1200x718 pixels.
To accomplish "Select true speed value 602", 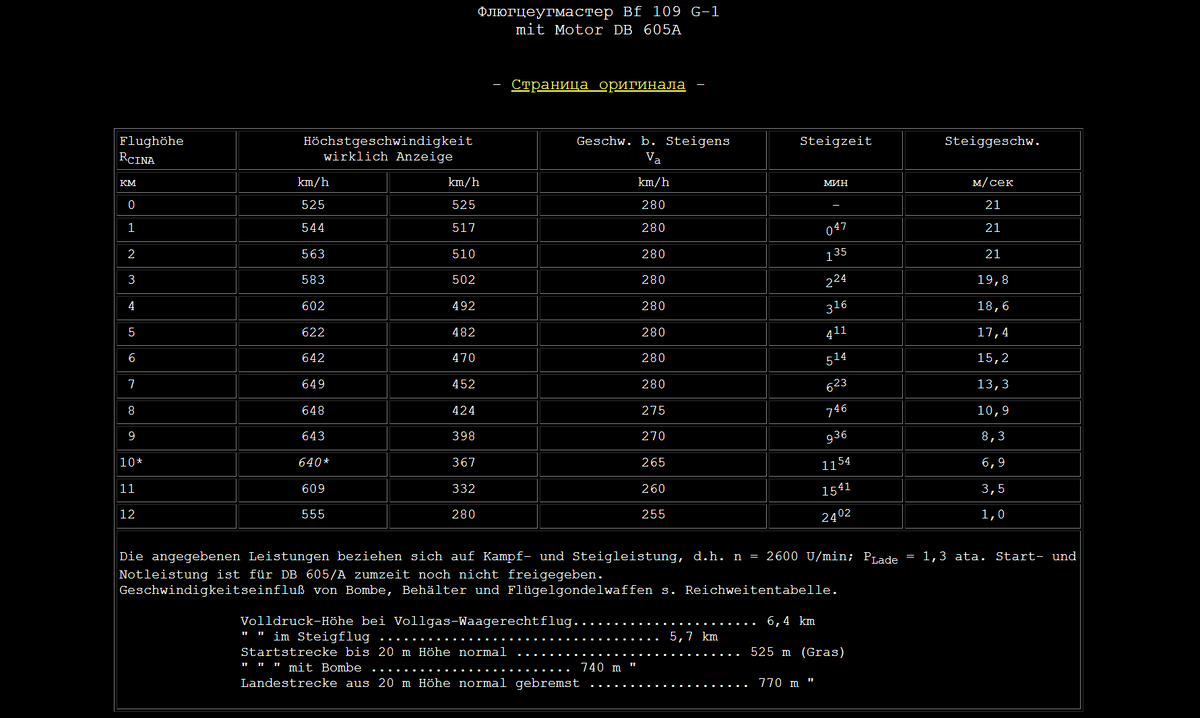I will pos(312,307).
